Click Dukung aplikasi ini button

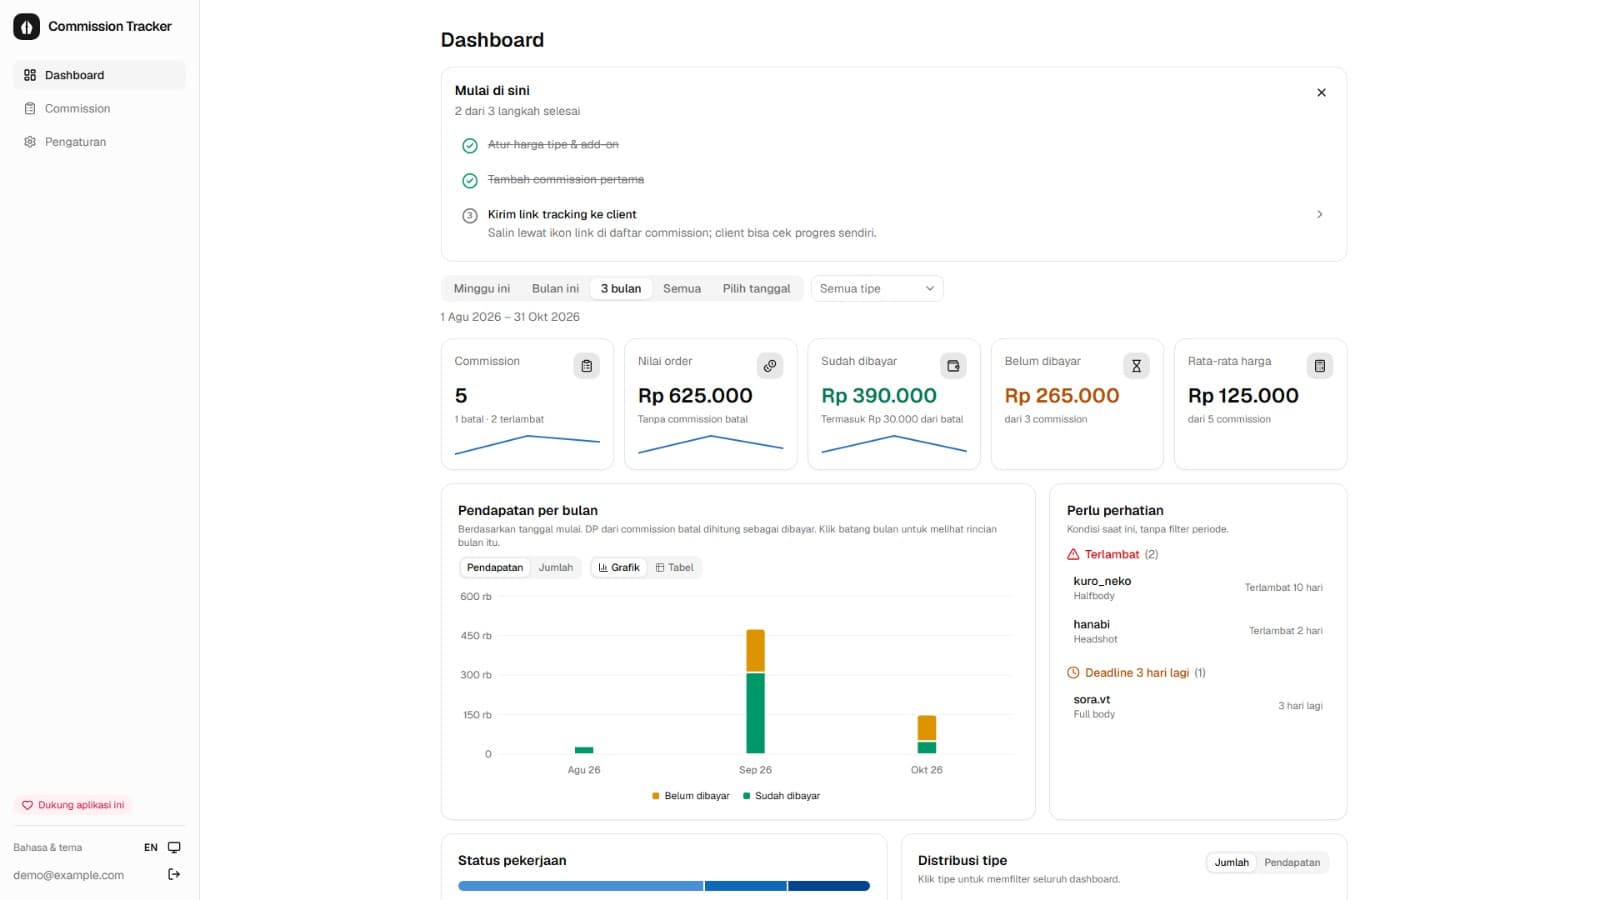click(x=73, y=805)
